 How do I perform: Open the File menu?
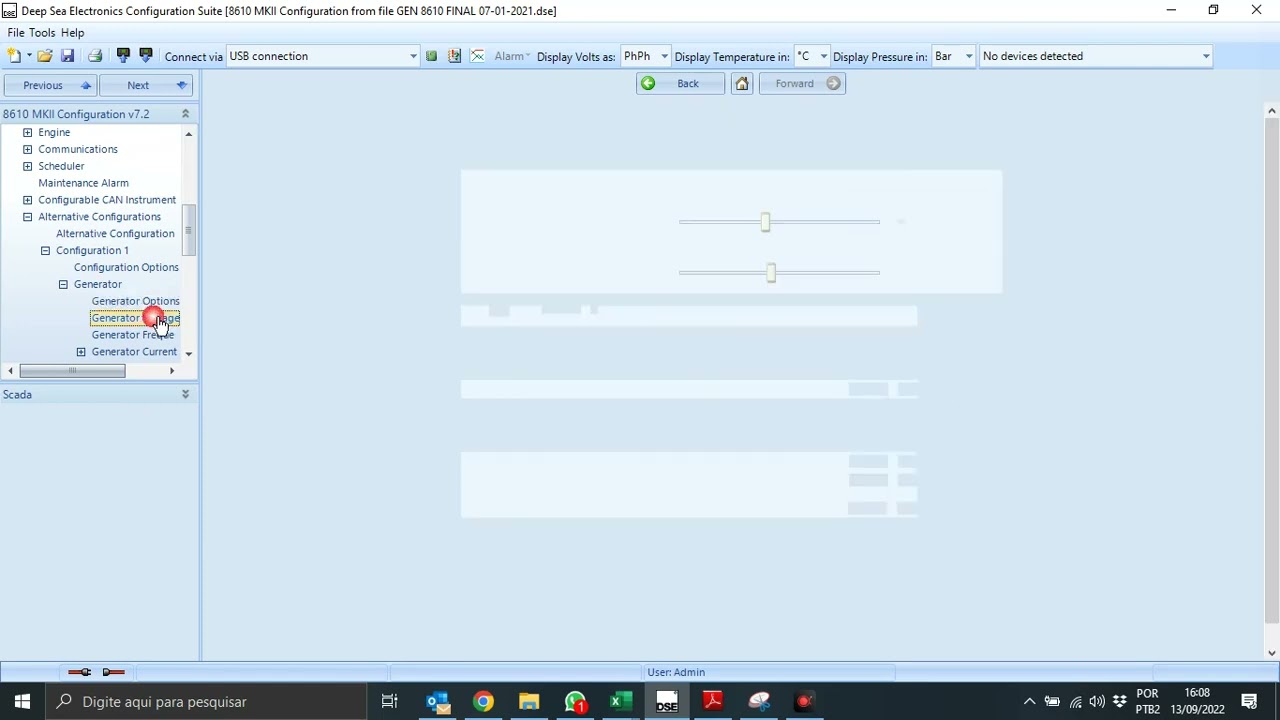pyautogui.click(x=16, y=33)
